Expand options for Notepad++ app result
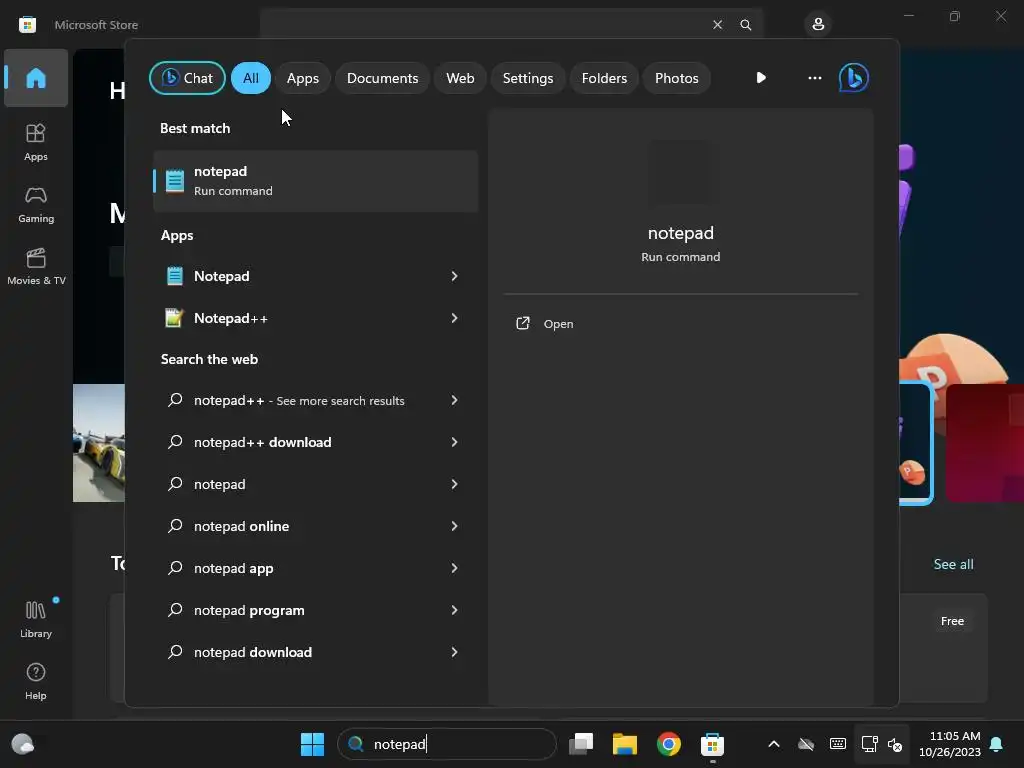1024x768 pixels. click(x=455, y=318)
